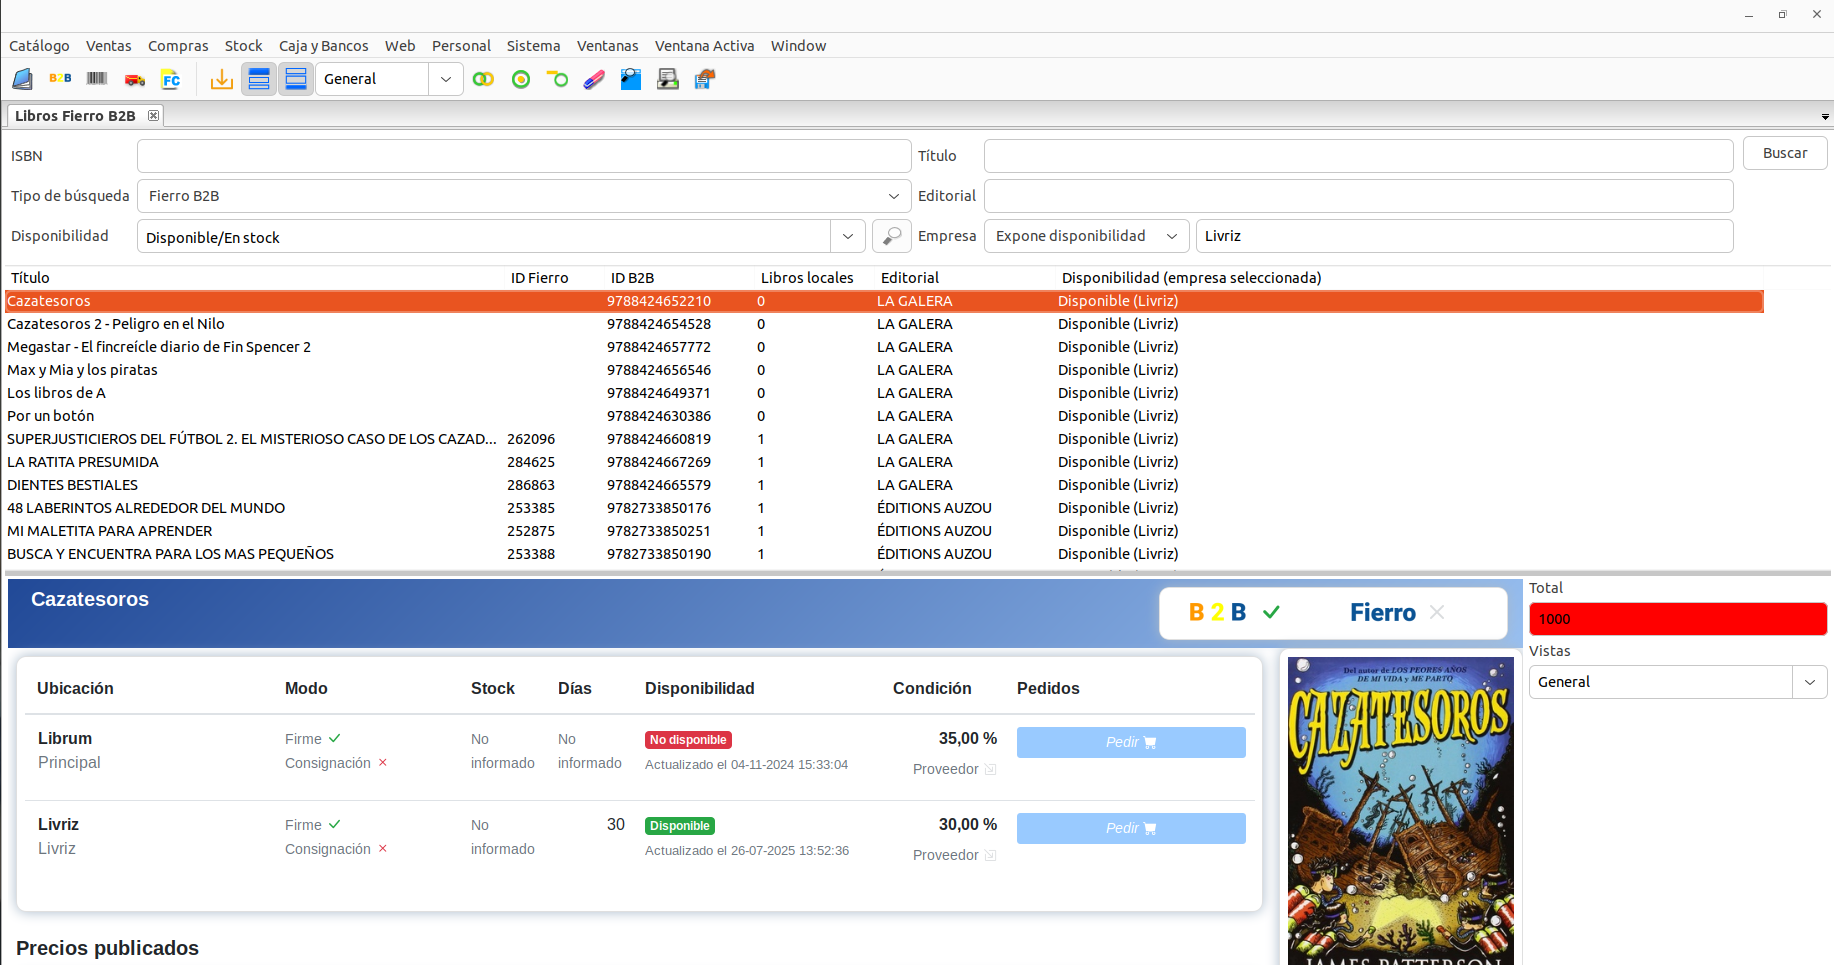Expand the Vistas General dropdown
Viewport: 1834px width, 965px height.
(1809, 682)
